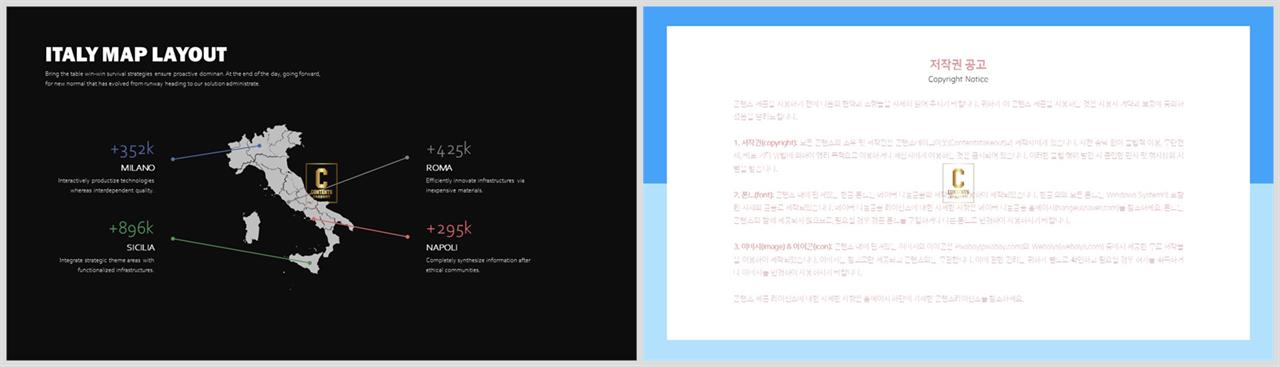This screenshot has height=367, width=1280.
Task: Select the description 'Interactively productize technologies'
Action: pyautogui.click(x=107, y=185)
